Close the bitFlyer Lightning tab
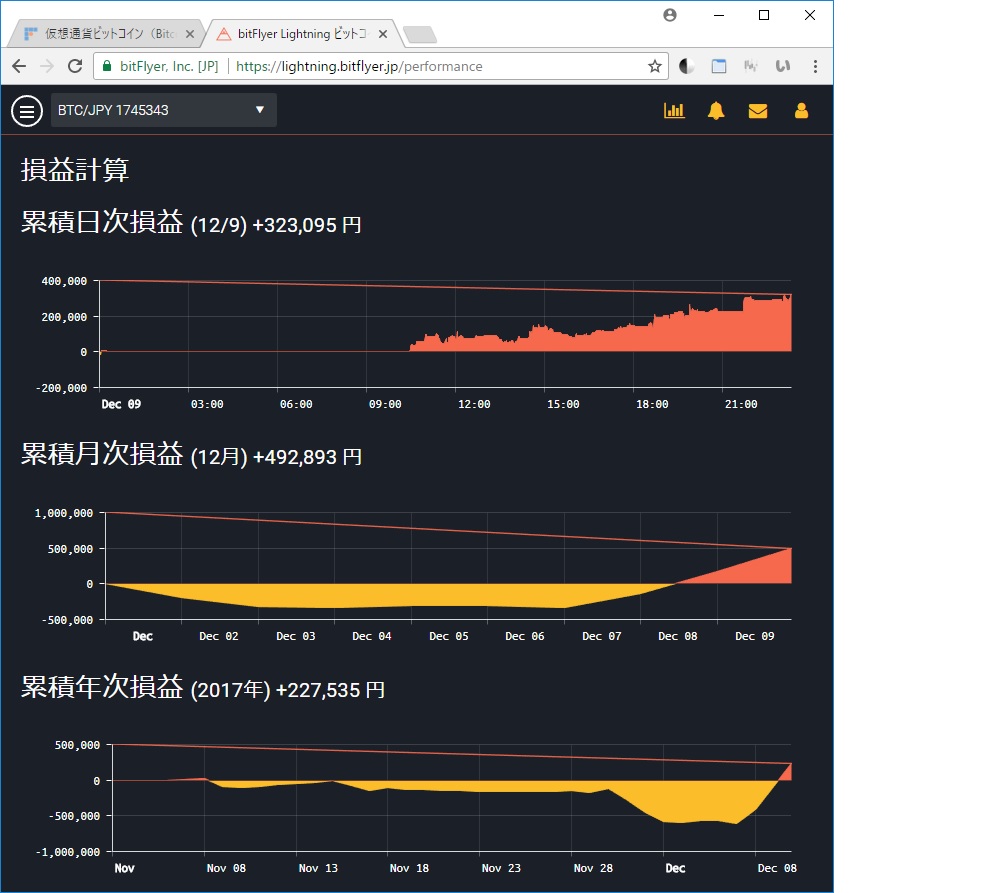 383,34
